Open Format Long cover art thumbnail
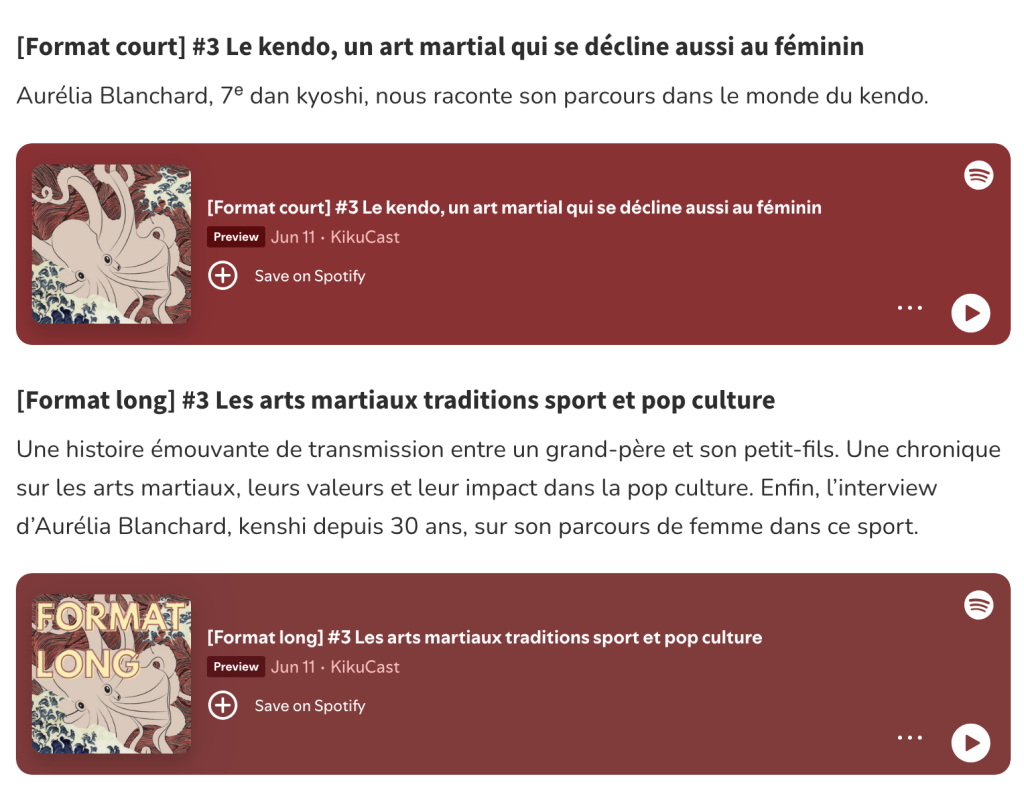The image size is (1024, 800). (111, 674)
